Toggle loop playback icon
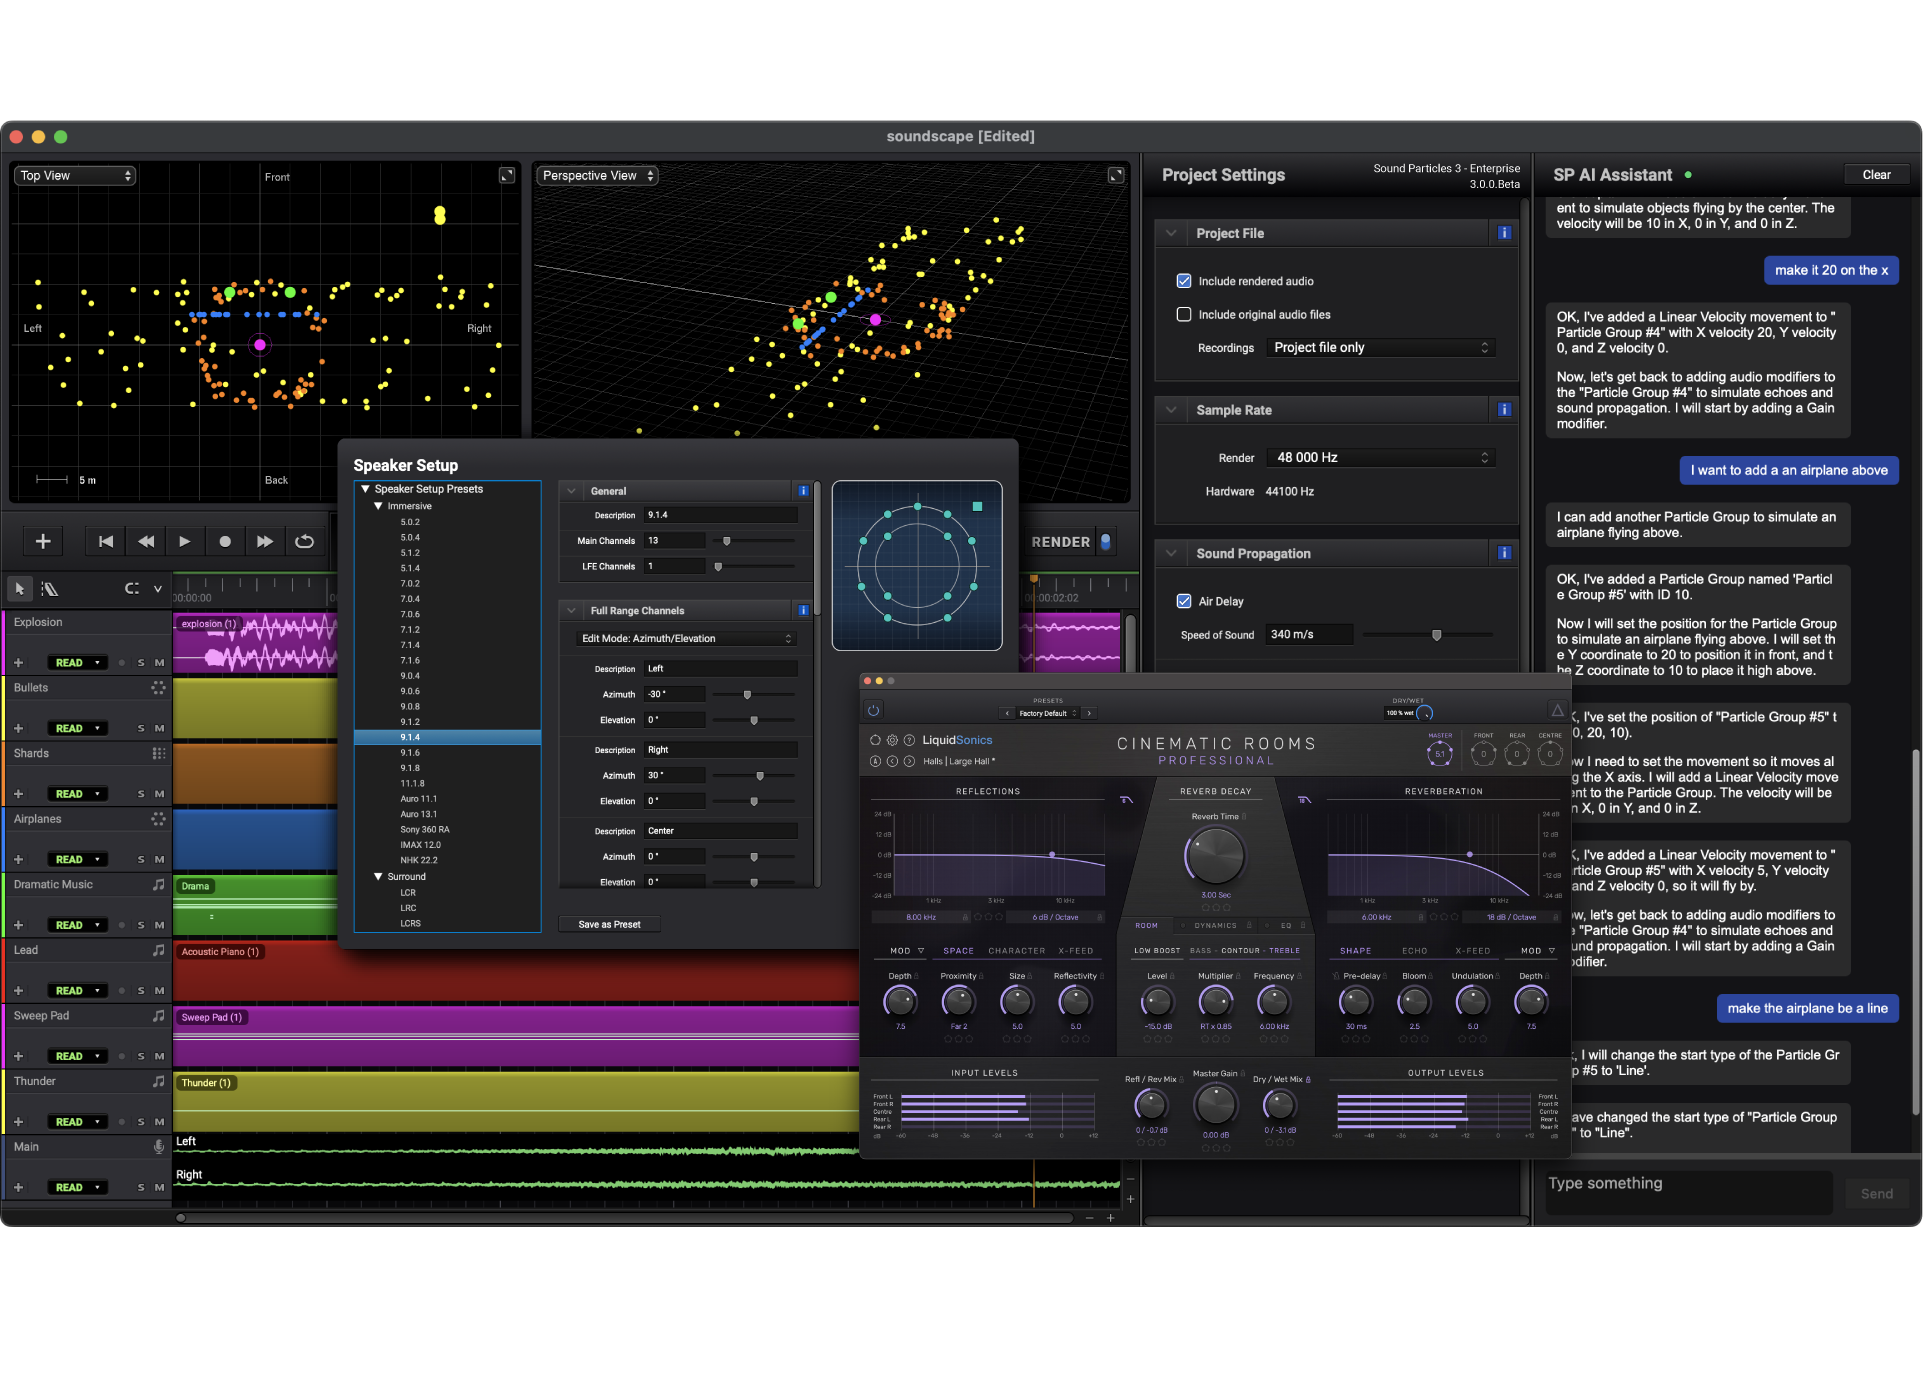Screen dimensions: 1923x1388 [304, 541]
